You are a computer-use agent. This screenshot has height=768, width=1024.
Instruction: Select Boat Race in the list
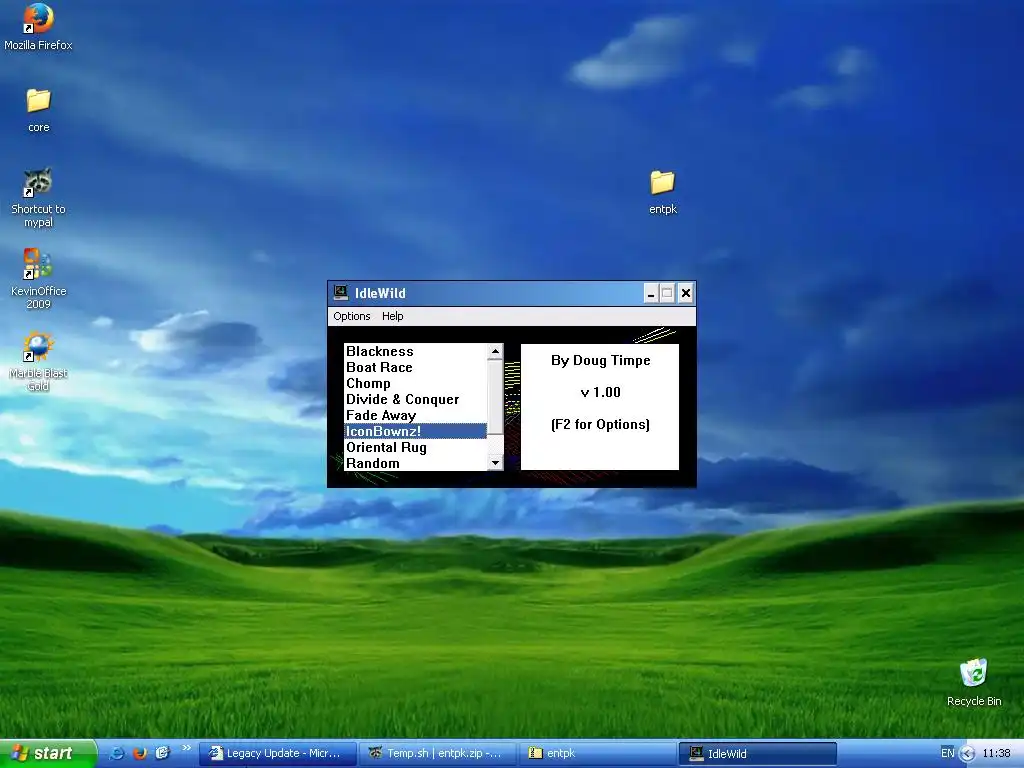[x=415, y=367]
